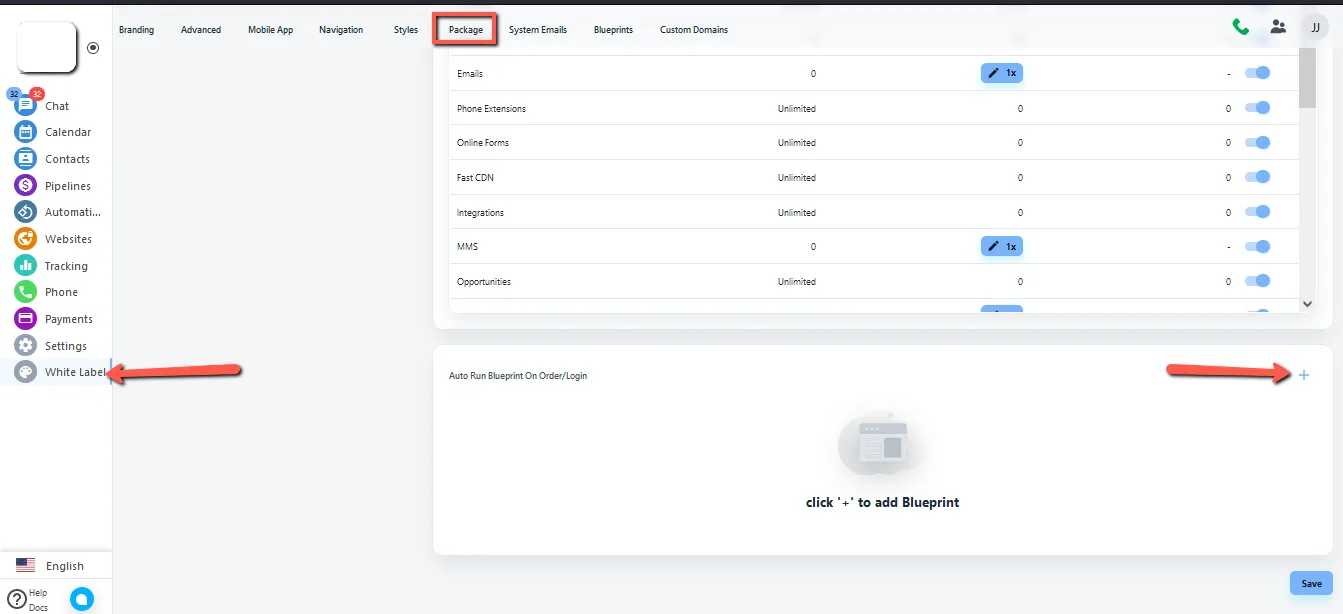This screenshot has width=1343, height=614.
Task: Click the Save button
Action: pyautogui.click(x=1311, y=584)
